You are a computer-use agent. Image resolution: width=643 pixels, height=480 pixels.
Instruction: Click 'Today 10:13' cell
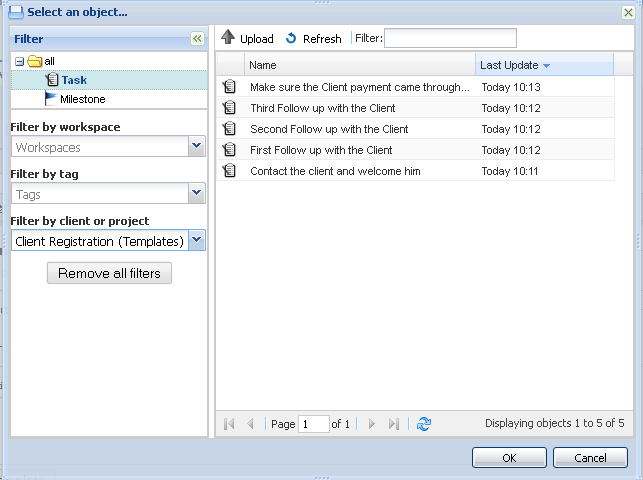[511, 87]
